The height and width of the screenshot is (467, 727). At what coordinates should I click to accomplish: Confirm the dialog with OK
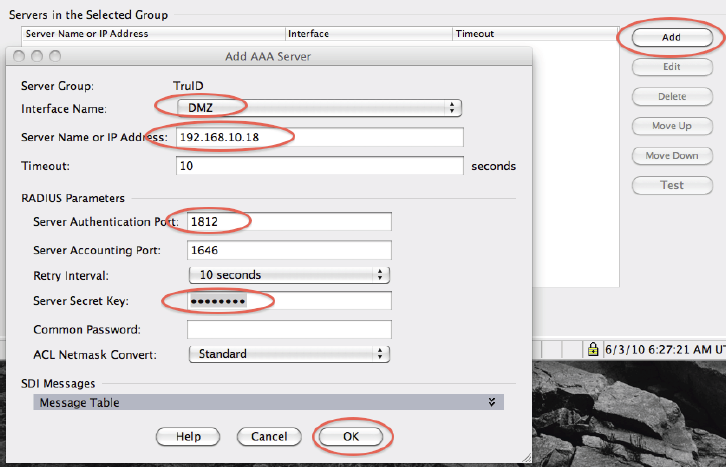(x=349, y=436)
